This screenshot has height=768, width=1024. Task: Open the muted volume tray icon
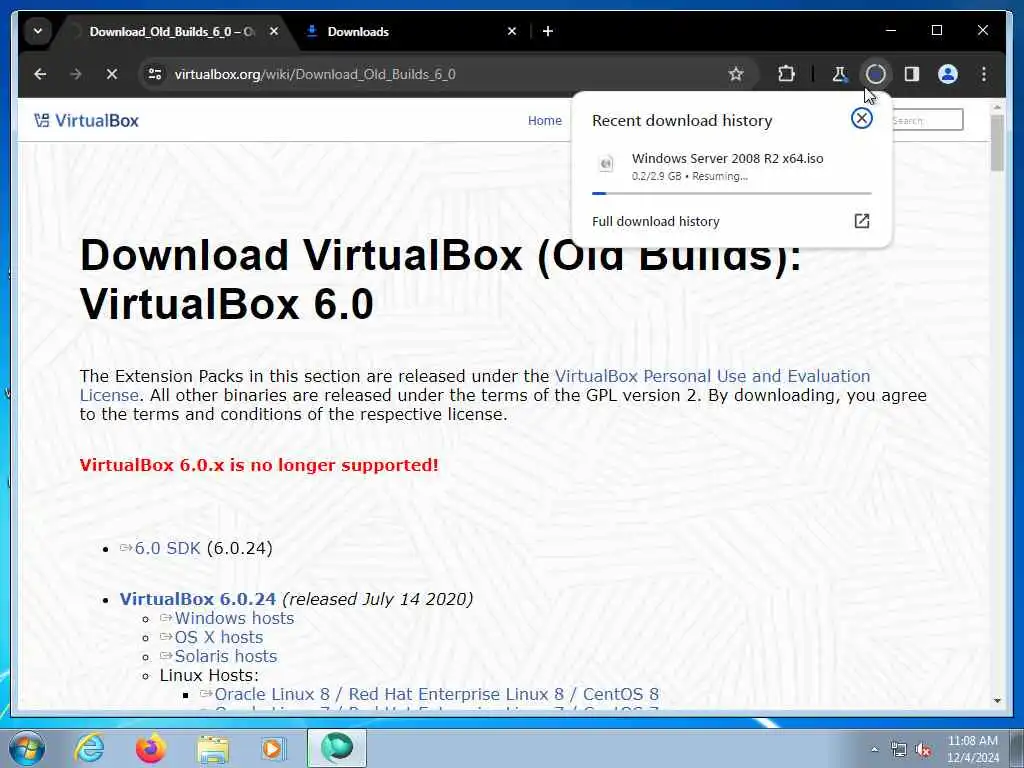(x=923, y=750)
